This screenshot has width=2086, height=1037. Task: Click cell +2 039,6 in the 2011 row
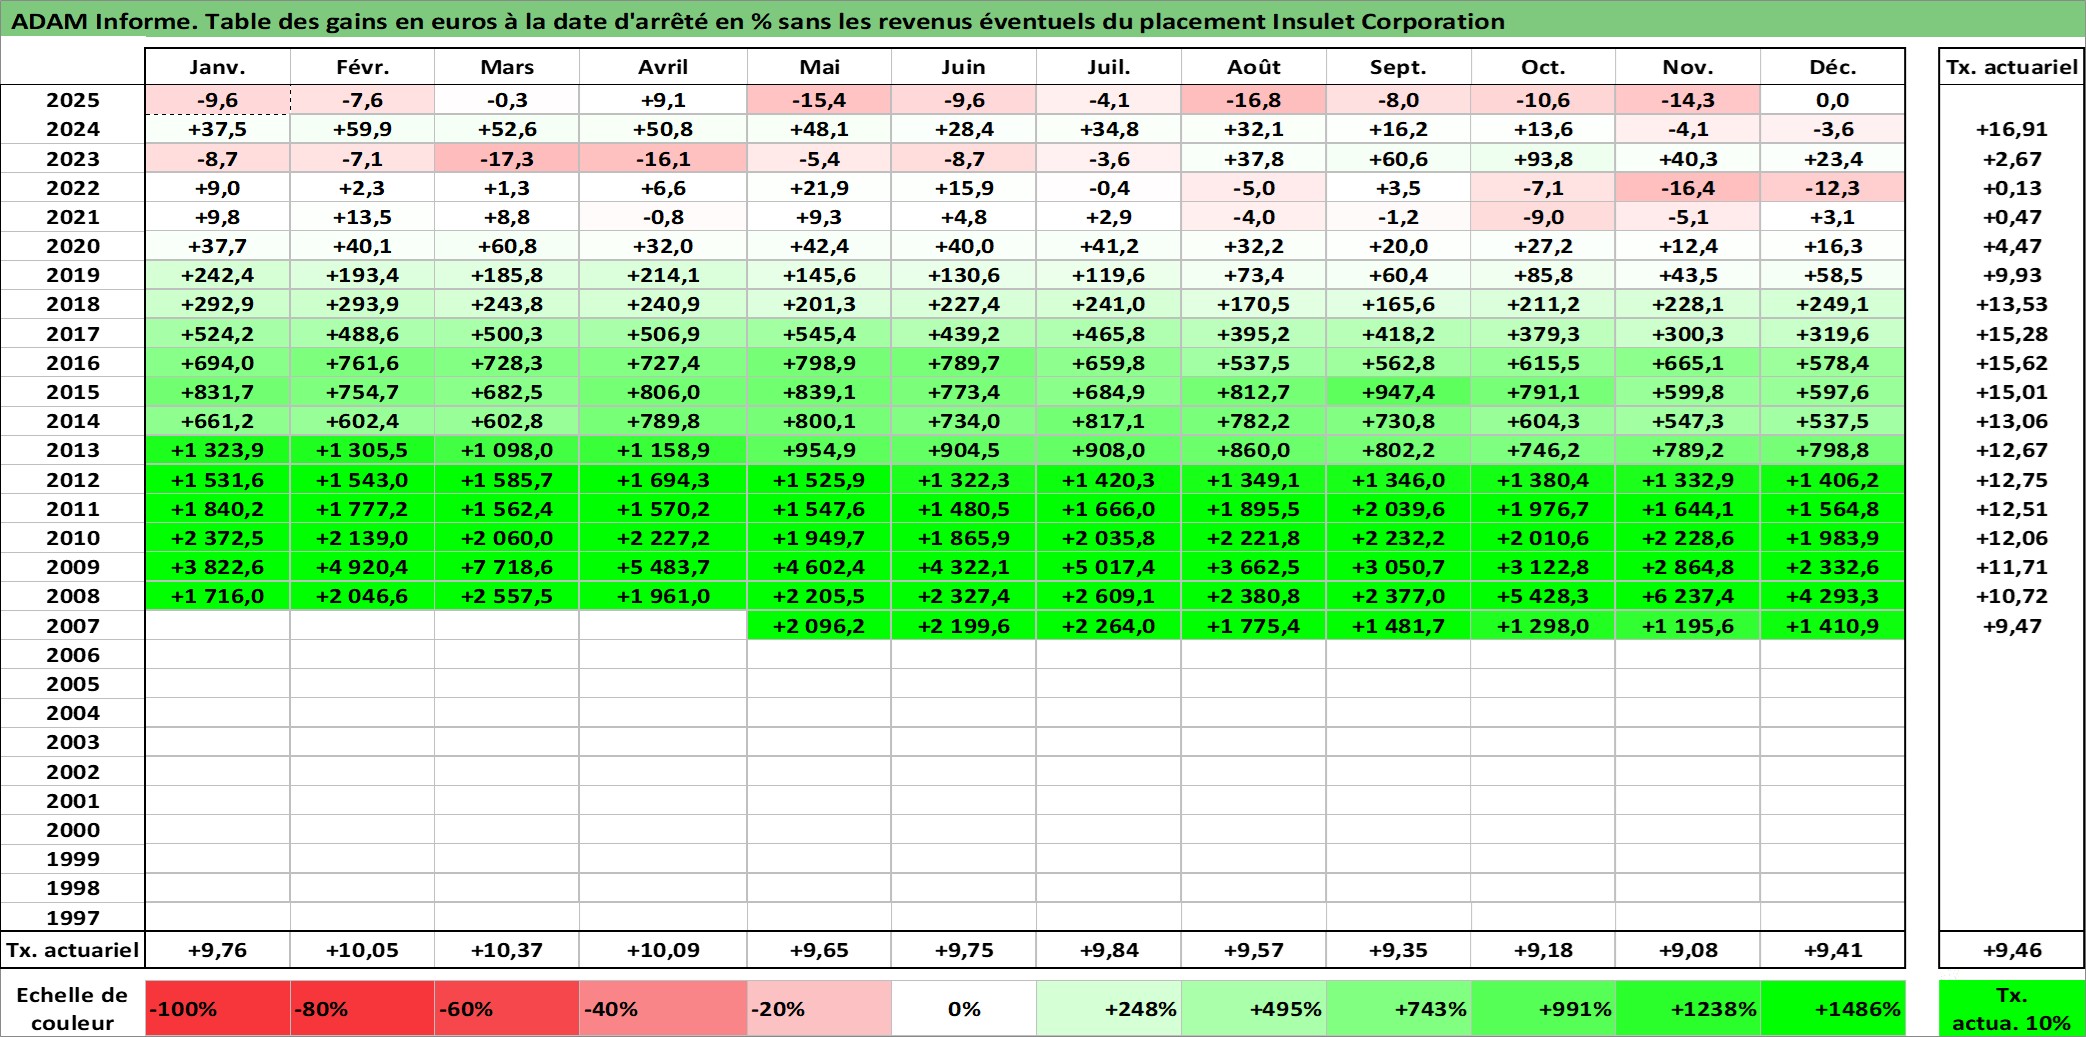1398,509
